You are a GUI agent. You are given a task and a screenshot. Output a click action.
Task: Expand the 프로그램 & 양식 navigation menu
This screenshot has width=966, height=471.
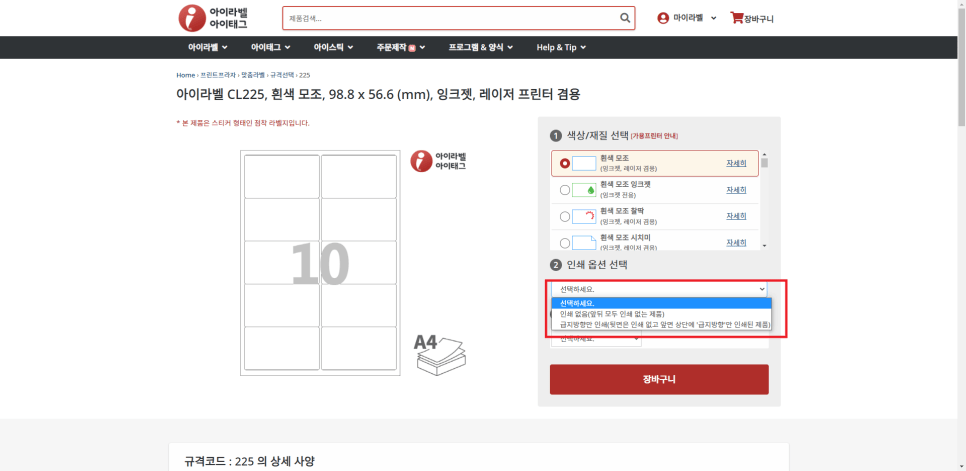click(x=481, y=47)
